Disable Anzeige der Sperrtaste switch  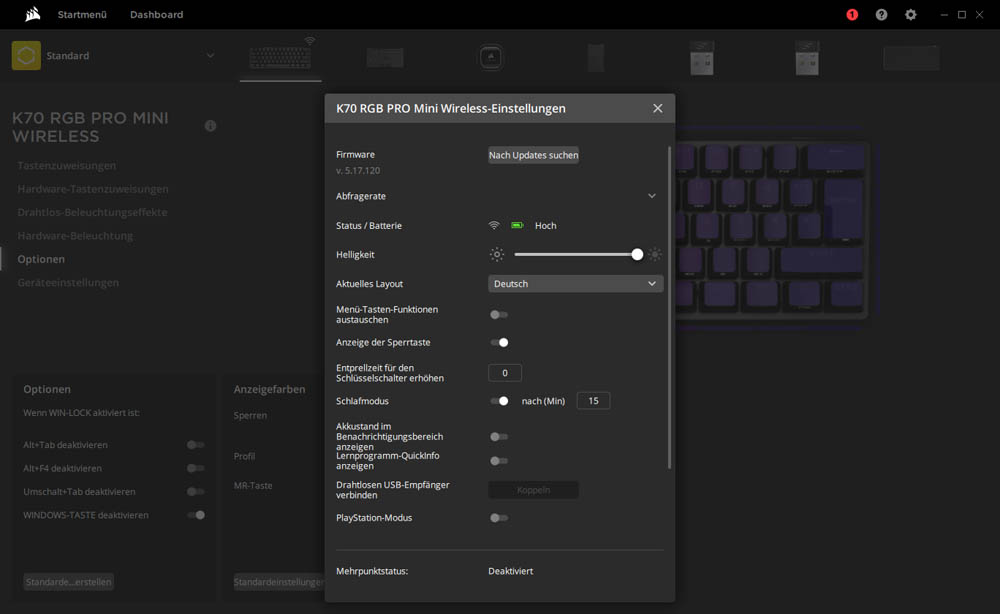[x=499, y=342]
